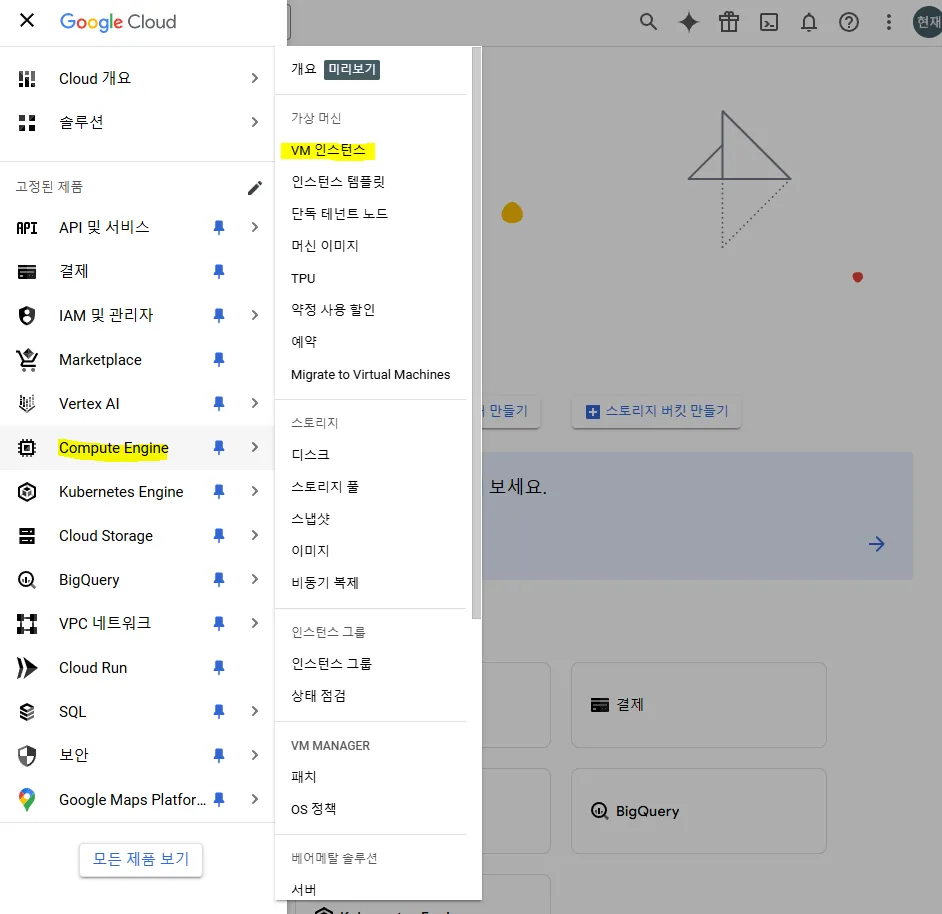The height and width of the screenshot is (914, 942).
Task: Click 스토리지 버킷 만들기 button
Action: (x=656, y=411)
